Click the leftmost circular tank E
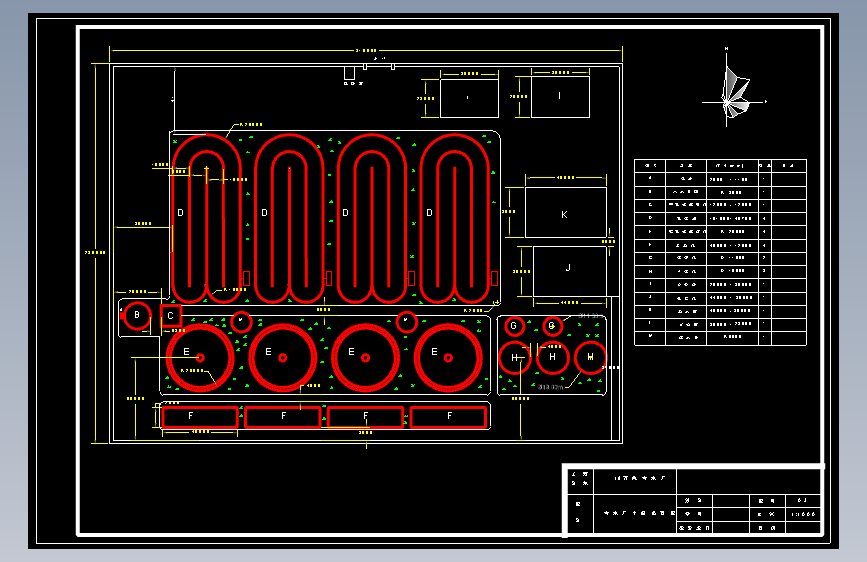Image resolution: width=867 pixels, height=562 pixels. tap(200, 358)
